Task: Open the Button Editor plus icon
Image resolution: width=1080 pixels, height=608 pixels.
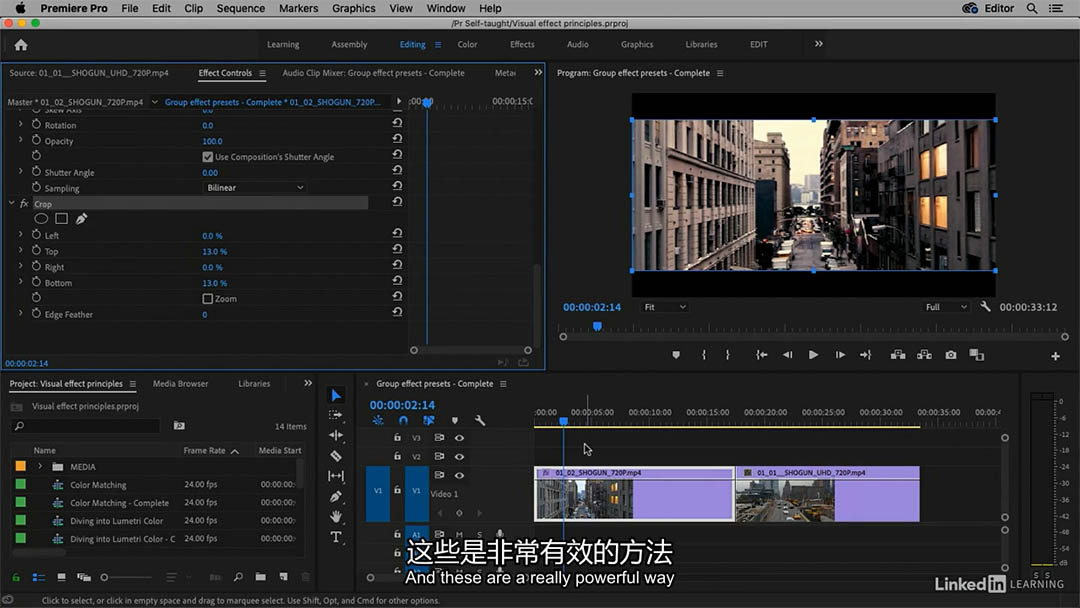Action: [x=1055, y=356]
